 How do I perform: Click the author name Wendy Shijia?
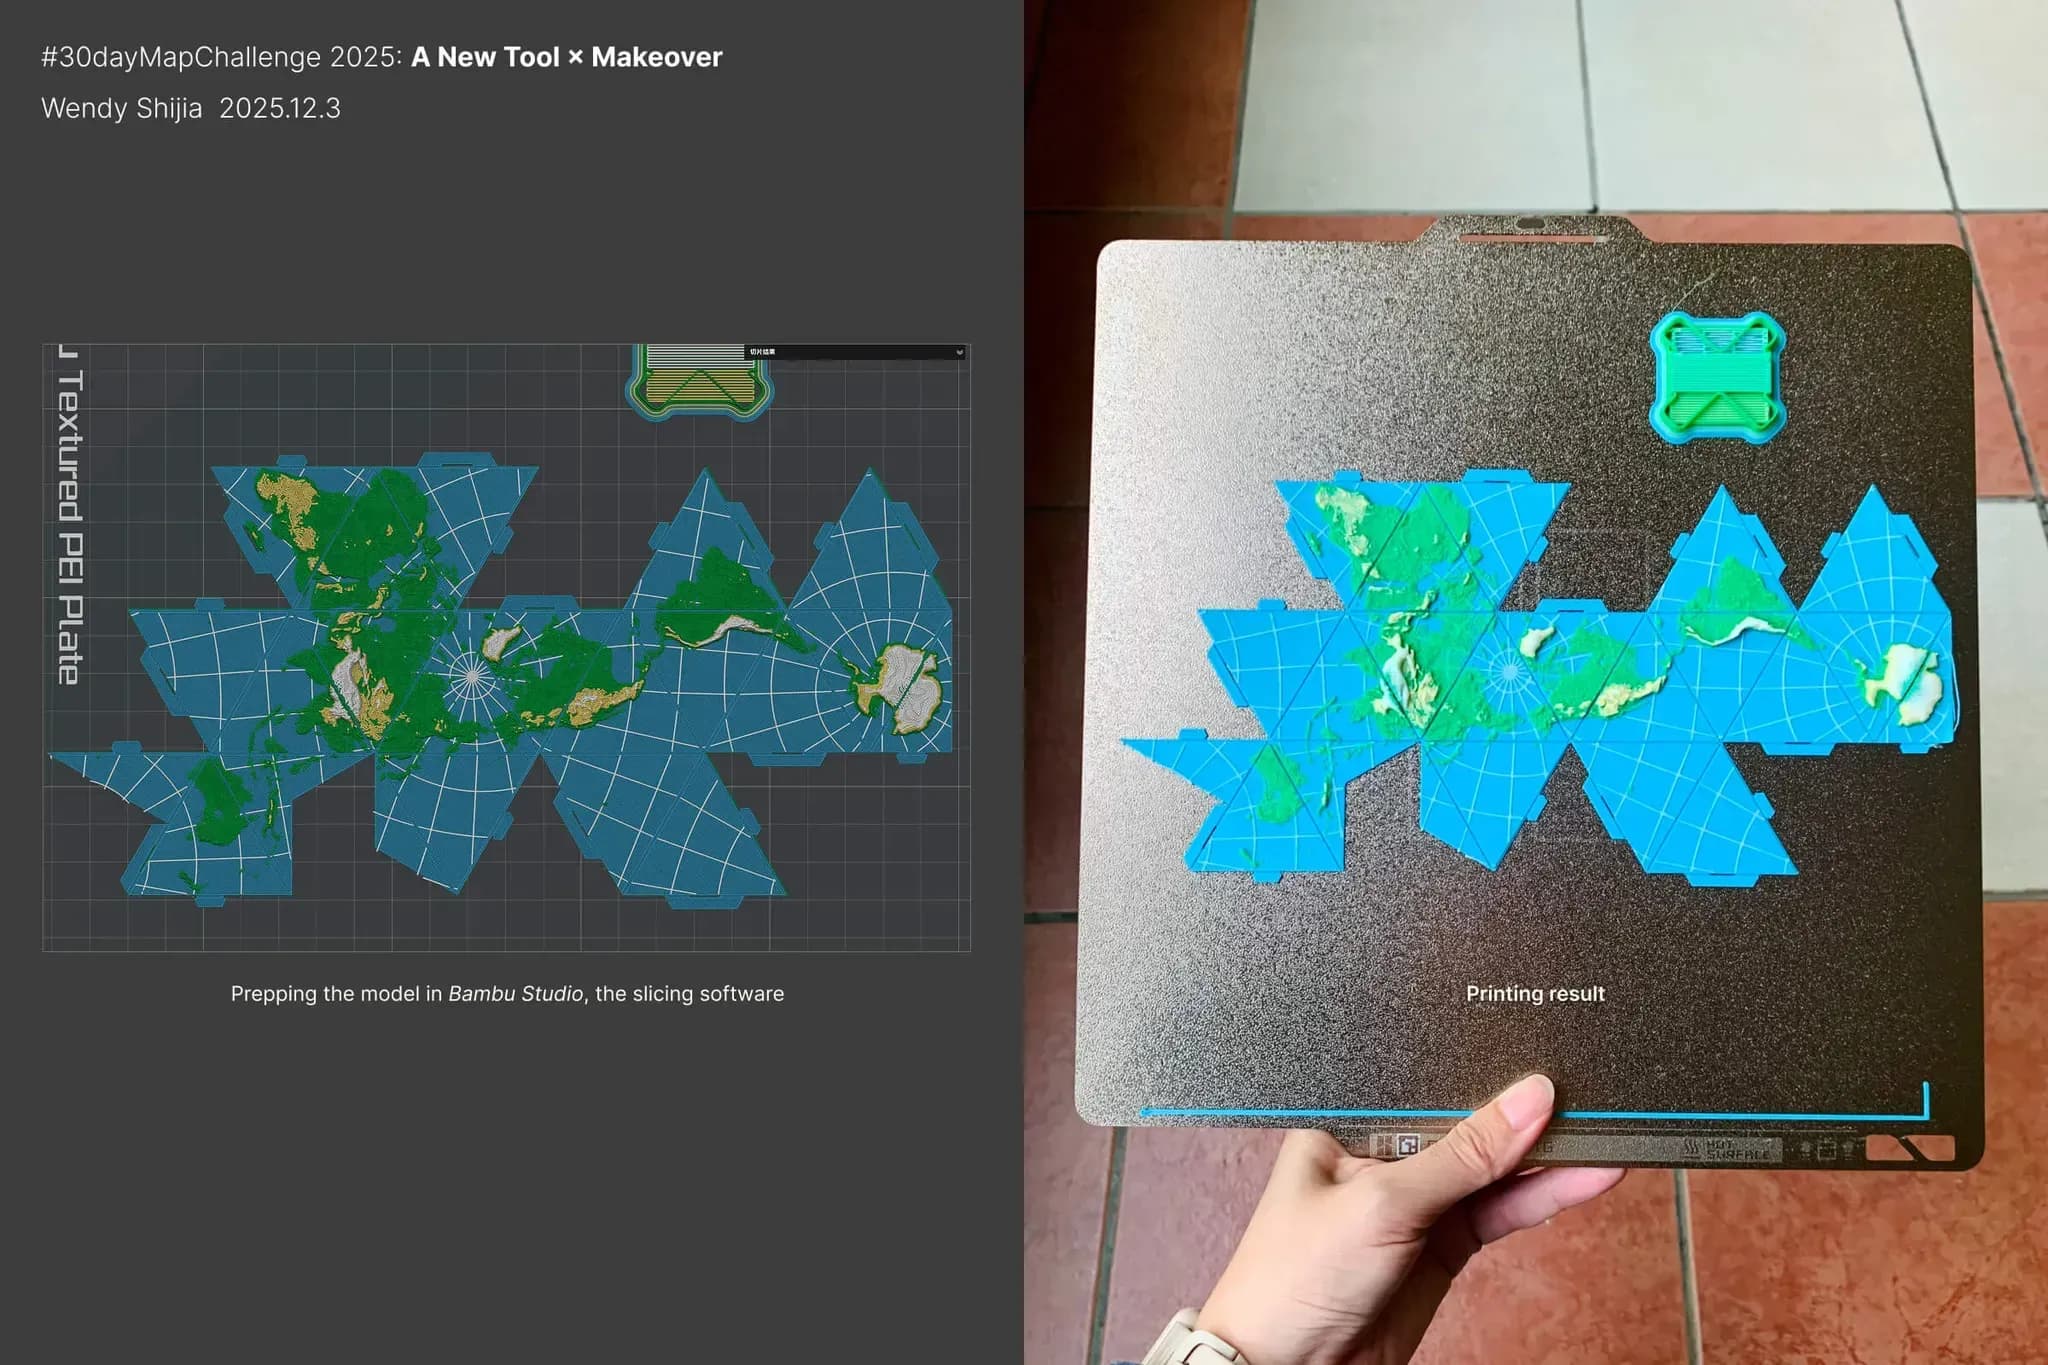tap(121, 108)
